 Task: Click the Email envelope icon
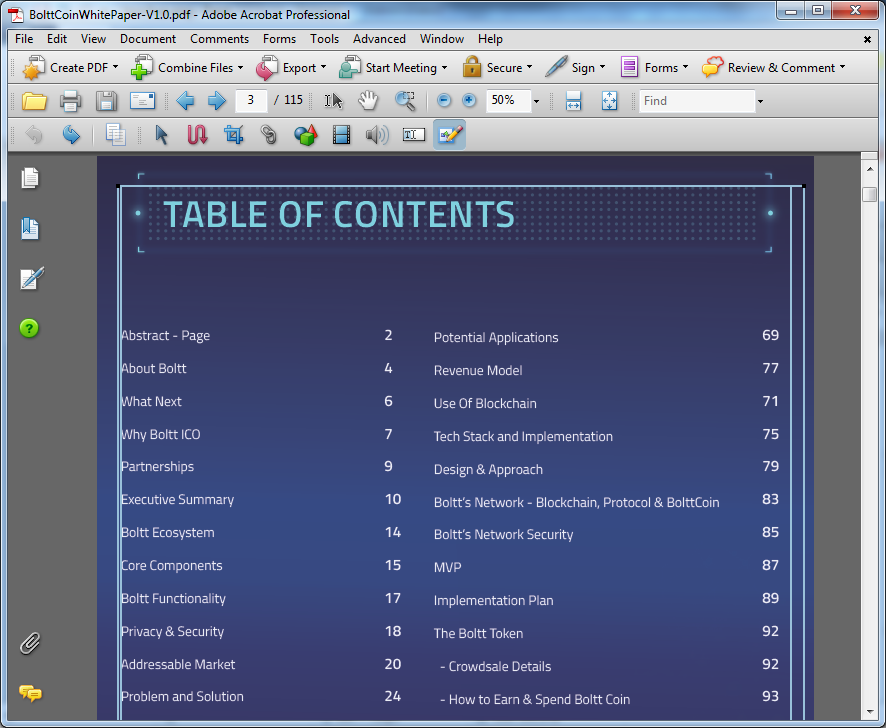click(142, 101)
